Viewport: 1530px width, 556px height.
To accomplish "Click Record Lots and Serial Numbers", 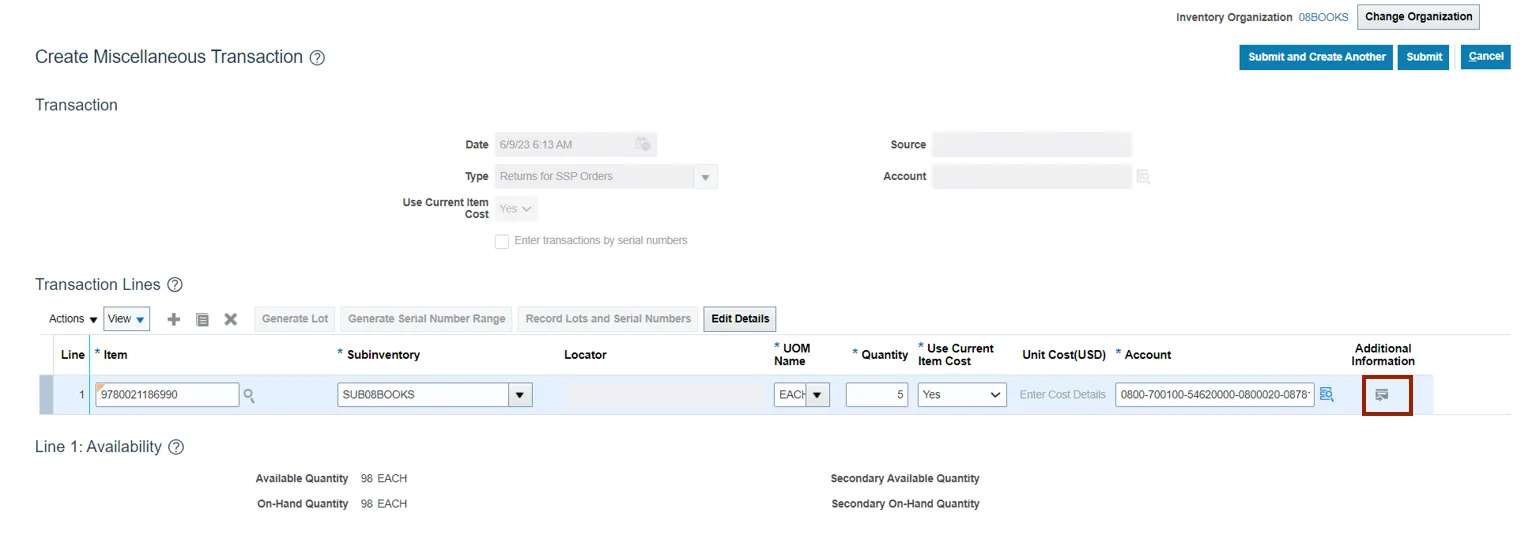I will click(608, 319).
